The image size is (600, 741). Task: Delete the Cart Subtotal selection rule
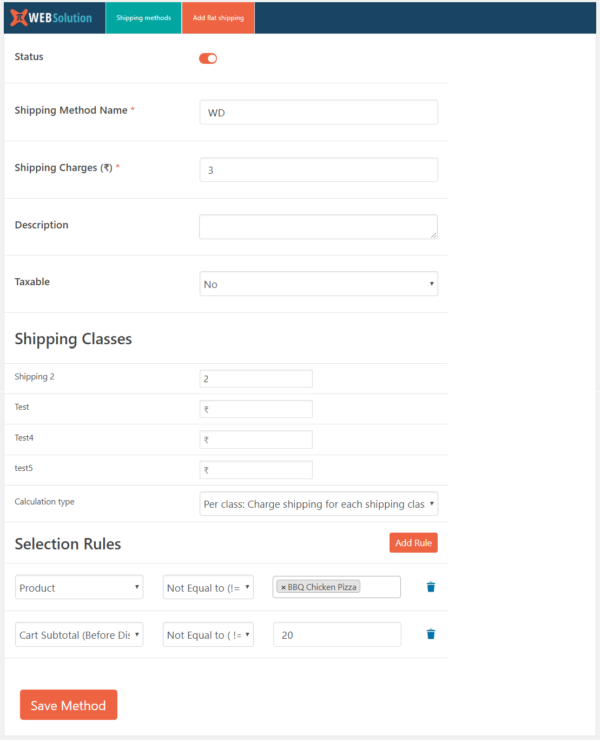(x=430, y=634)
